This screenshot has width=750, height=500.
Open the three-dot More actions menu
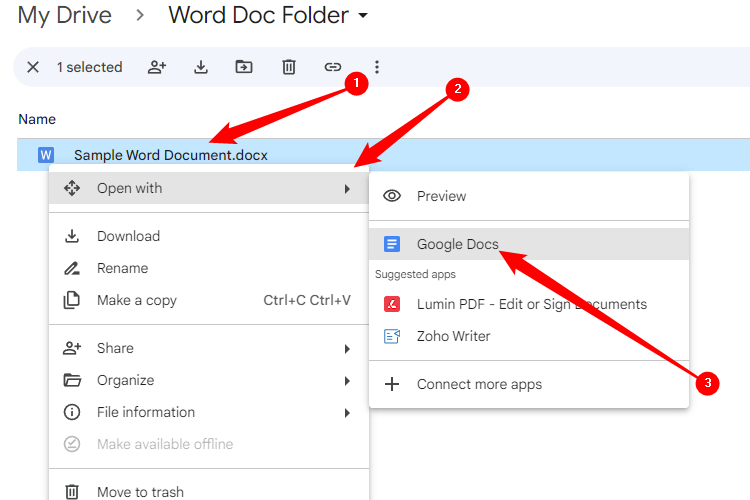click(377, 67)
